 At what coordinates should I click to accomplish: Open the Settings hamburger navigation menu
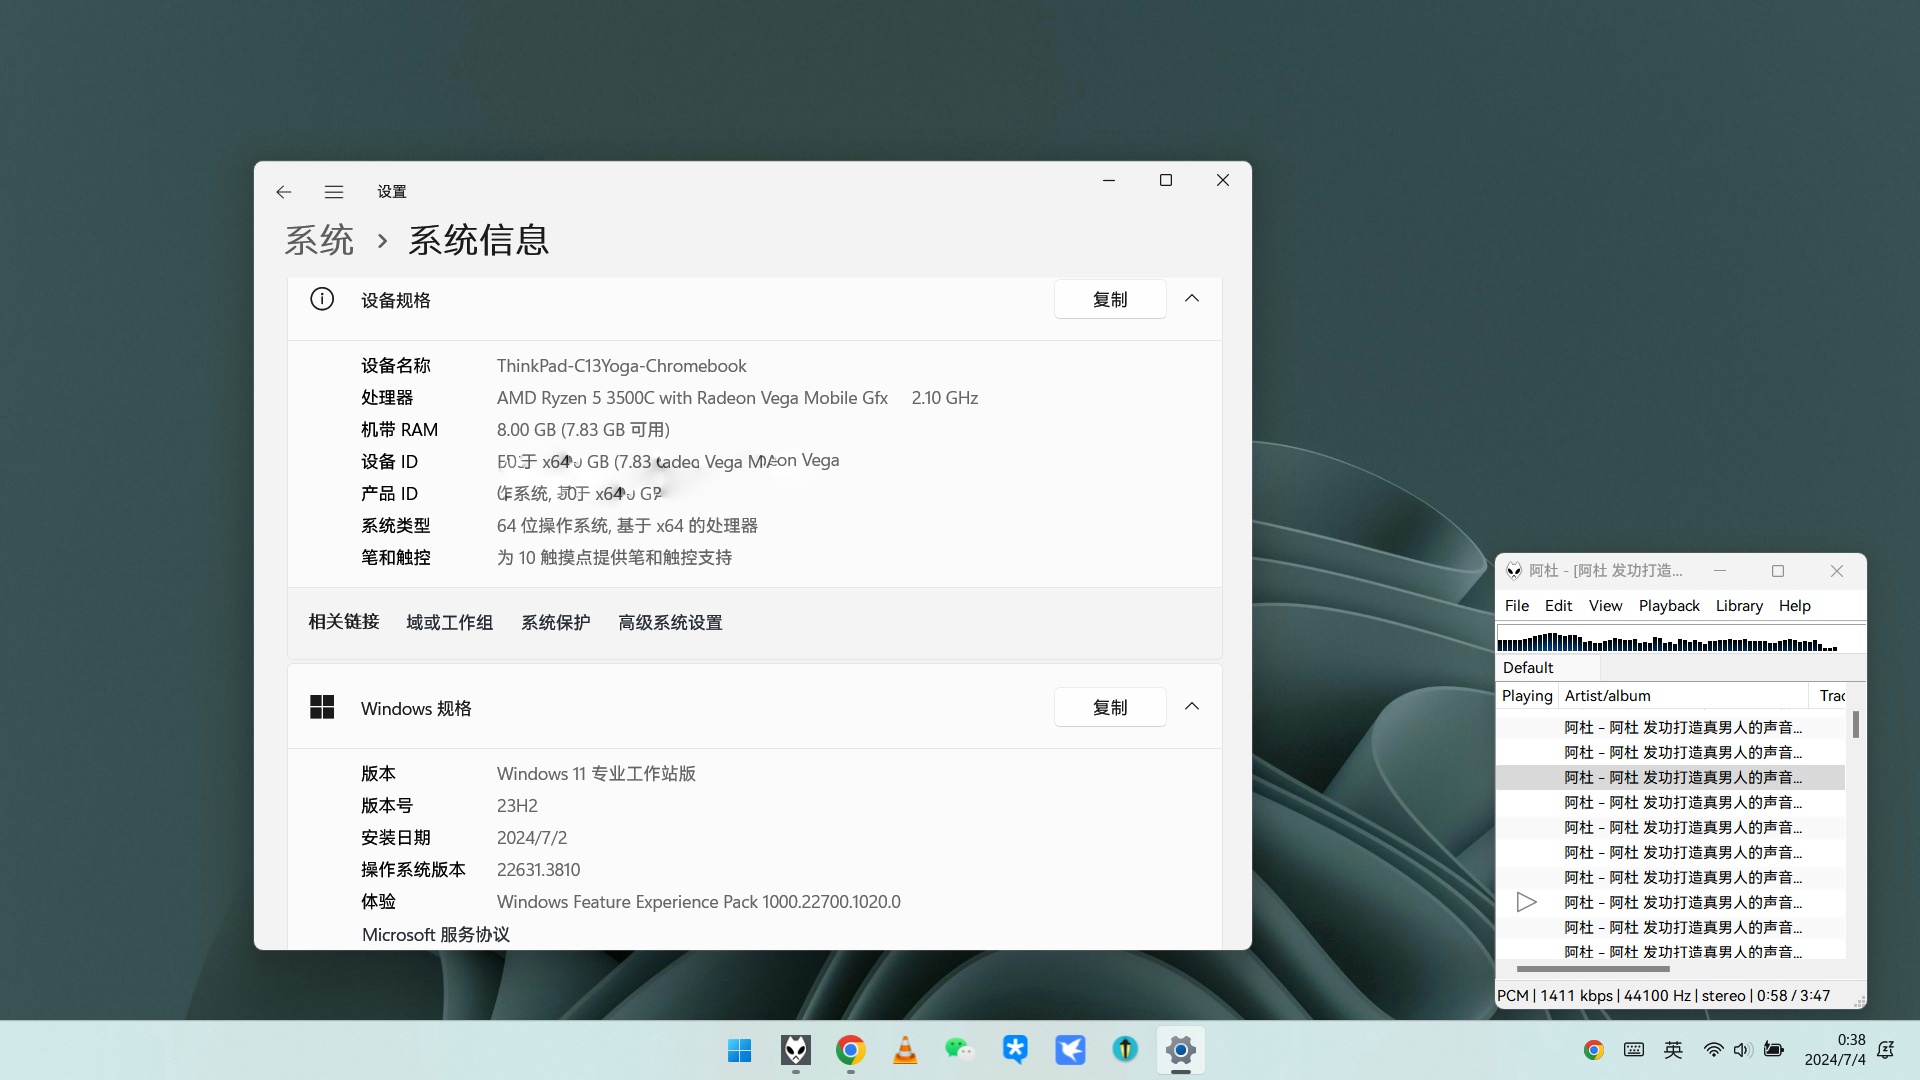[334, 192]
